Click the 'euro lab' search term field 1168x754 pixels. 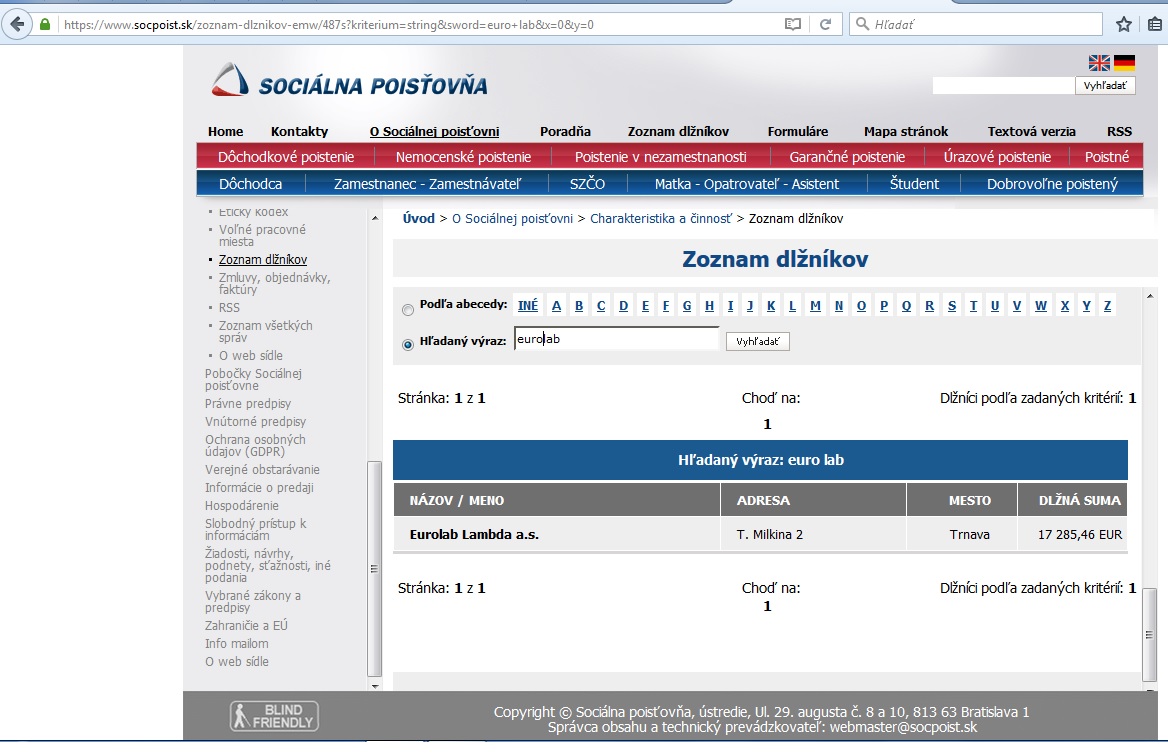(616, 340)
